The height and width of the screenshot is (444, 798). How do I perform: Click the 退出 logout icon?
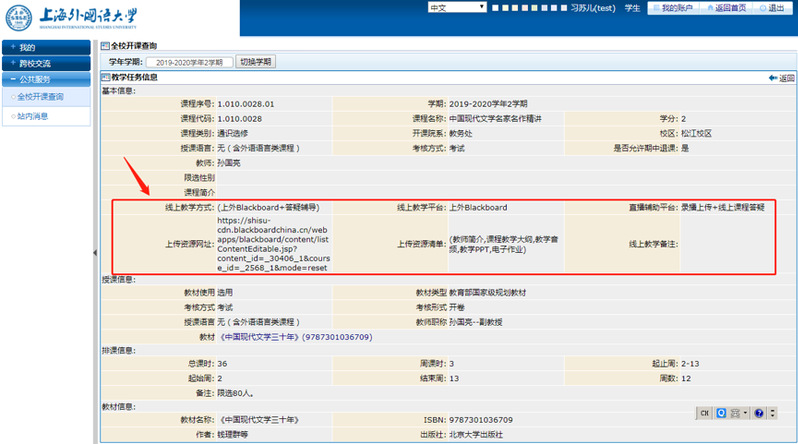761,8
